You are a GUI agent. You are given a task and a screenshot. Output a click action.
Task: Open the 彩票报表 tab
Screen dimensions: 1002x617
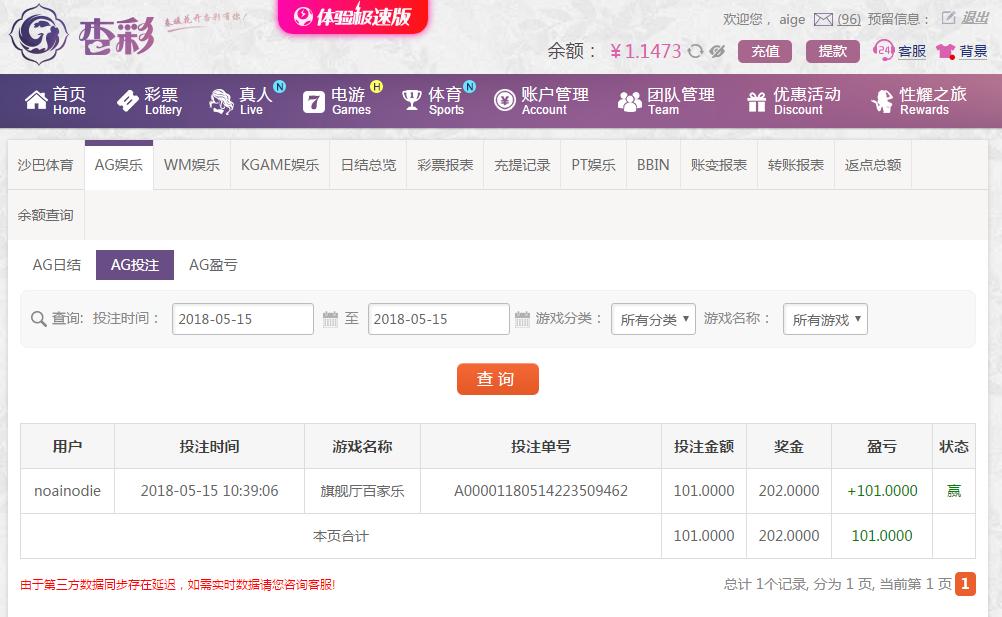445,165
